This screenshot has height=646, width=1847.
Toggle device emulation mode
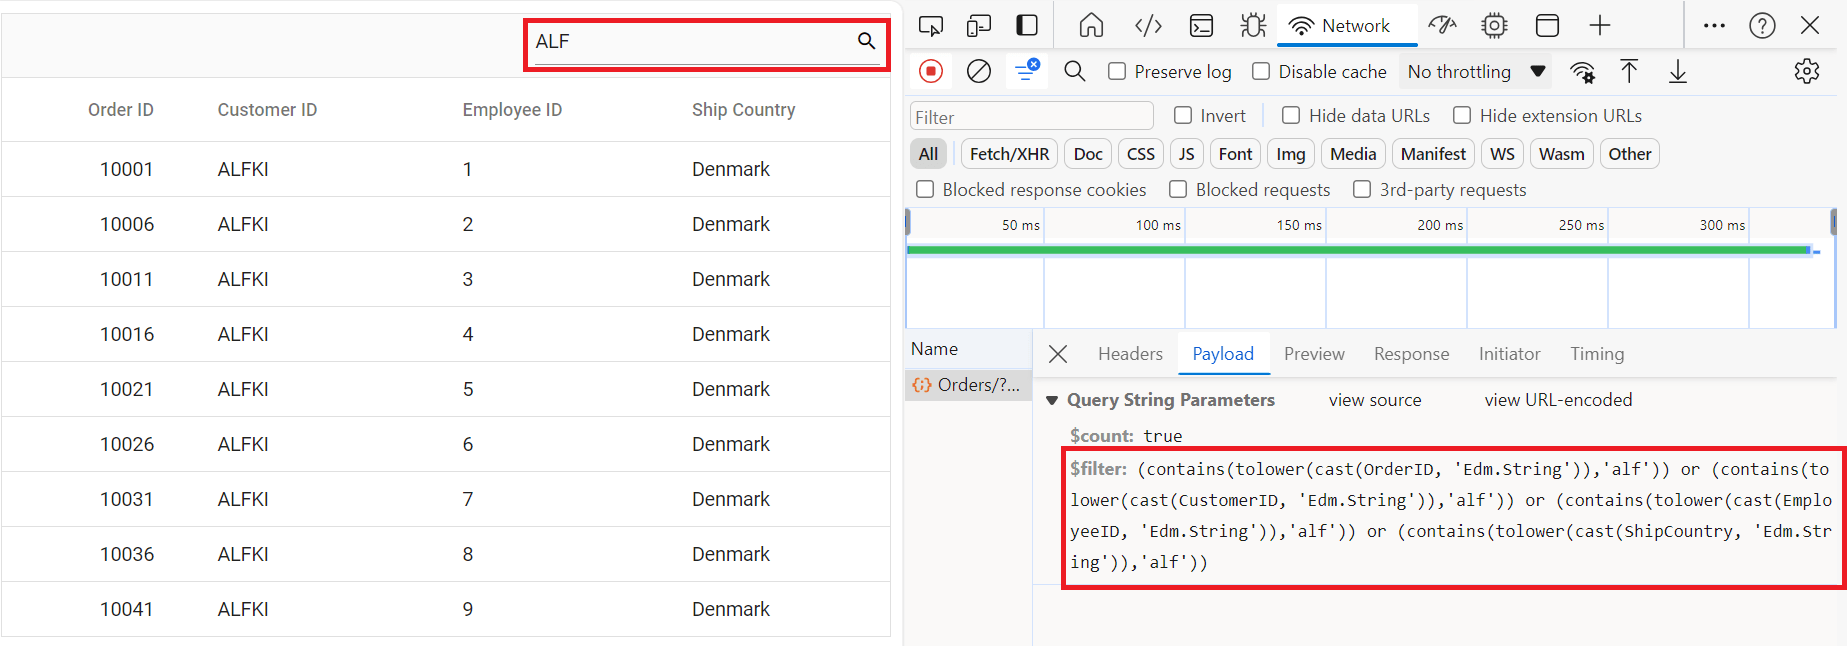pyautogui.click(x=979, y=26)
